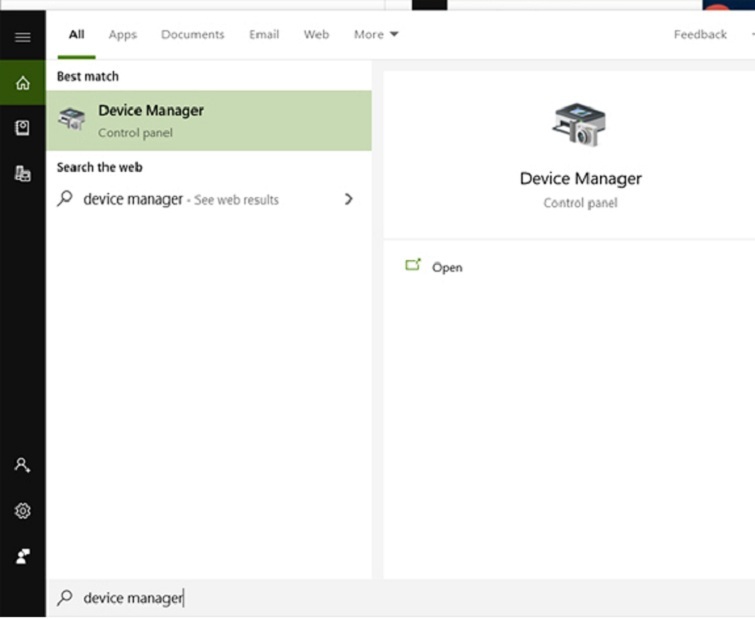
Task: Select Device Manager best match result
Action: pos(208,120)
